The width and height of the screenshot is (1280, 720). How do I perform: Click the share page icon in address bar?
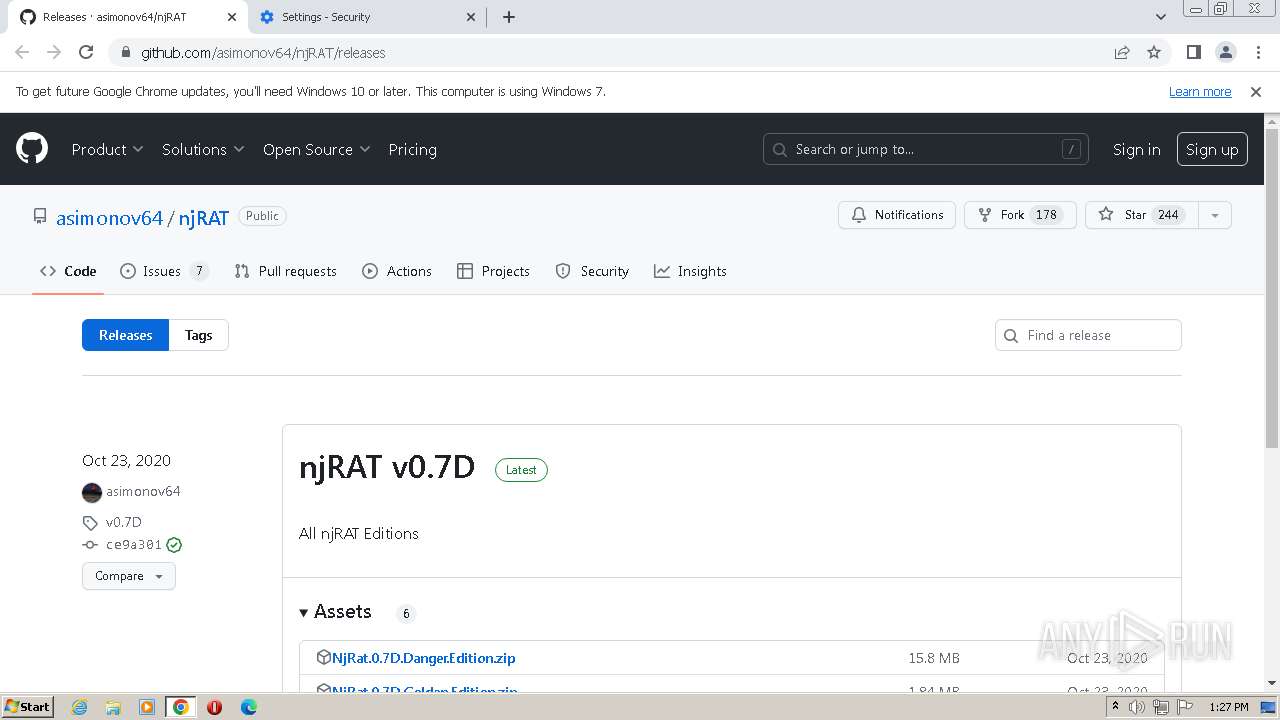point(1122,52)
